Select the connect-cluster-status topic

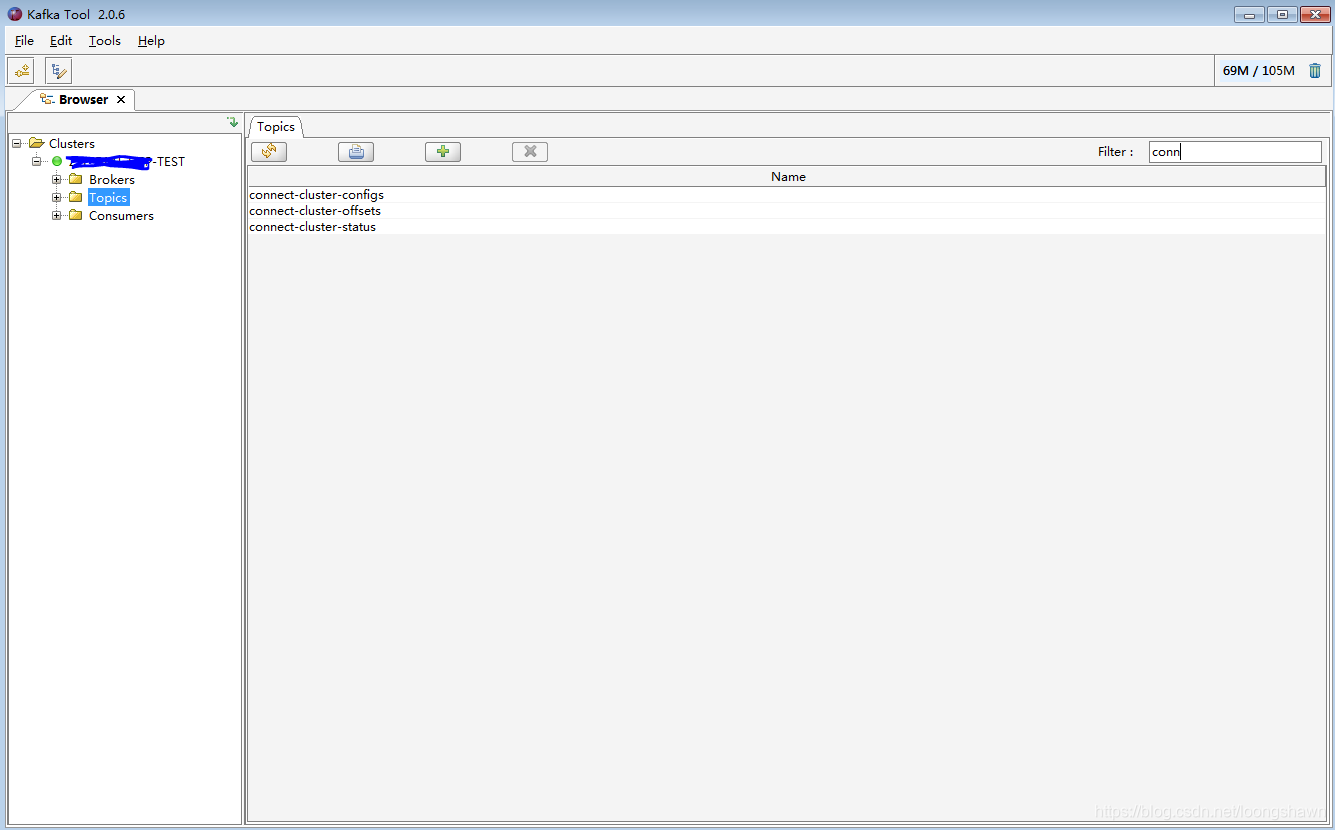pos(787,227)
